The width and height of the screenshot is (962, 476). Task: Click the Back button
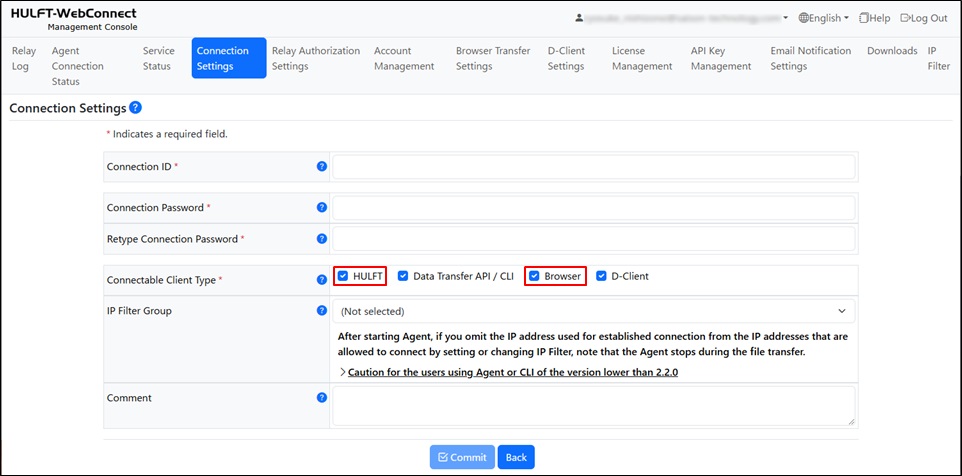click(x=516, y=457)
